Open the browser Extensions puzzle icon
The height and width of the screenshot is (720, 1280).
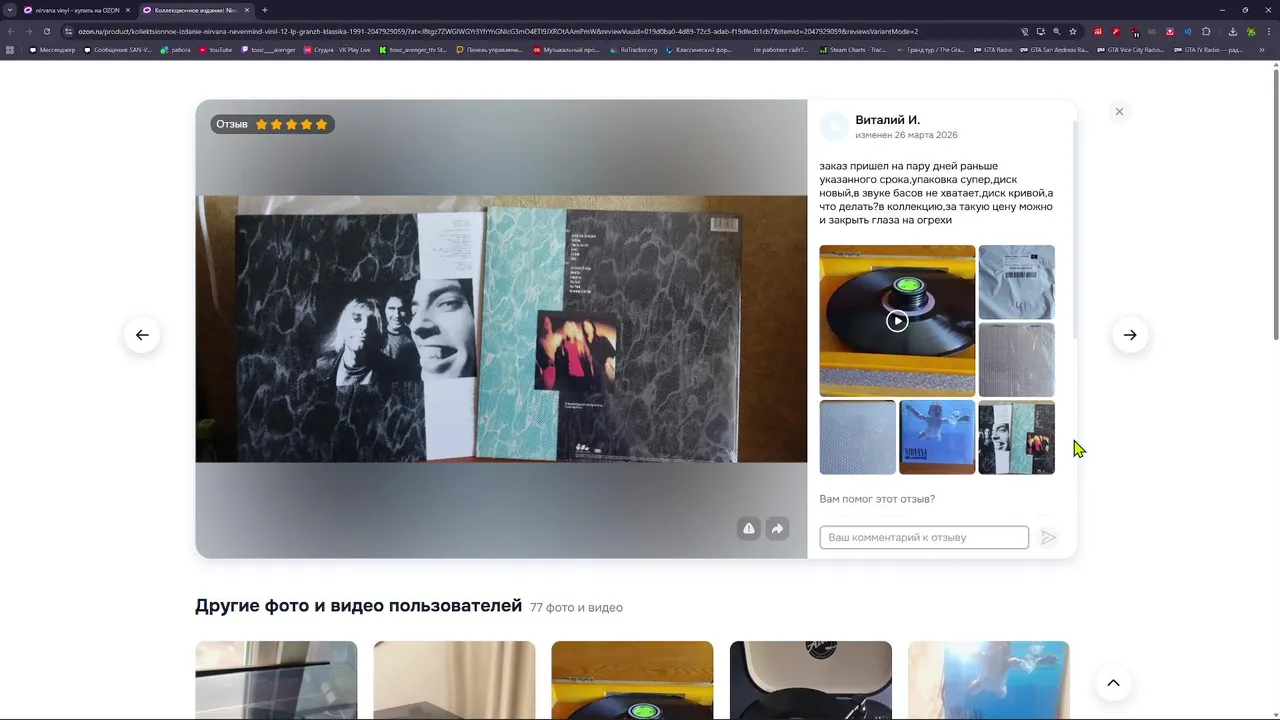tap(1206, 31)
